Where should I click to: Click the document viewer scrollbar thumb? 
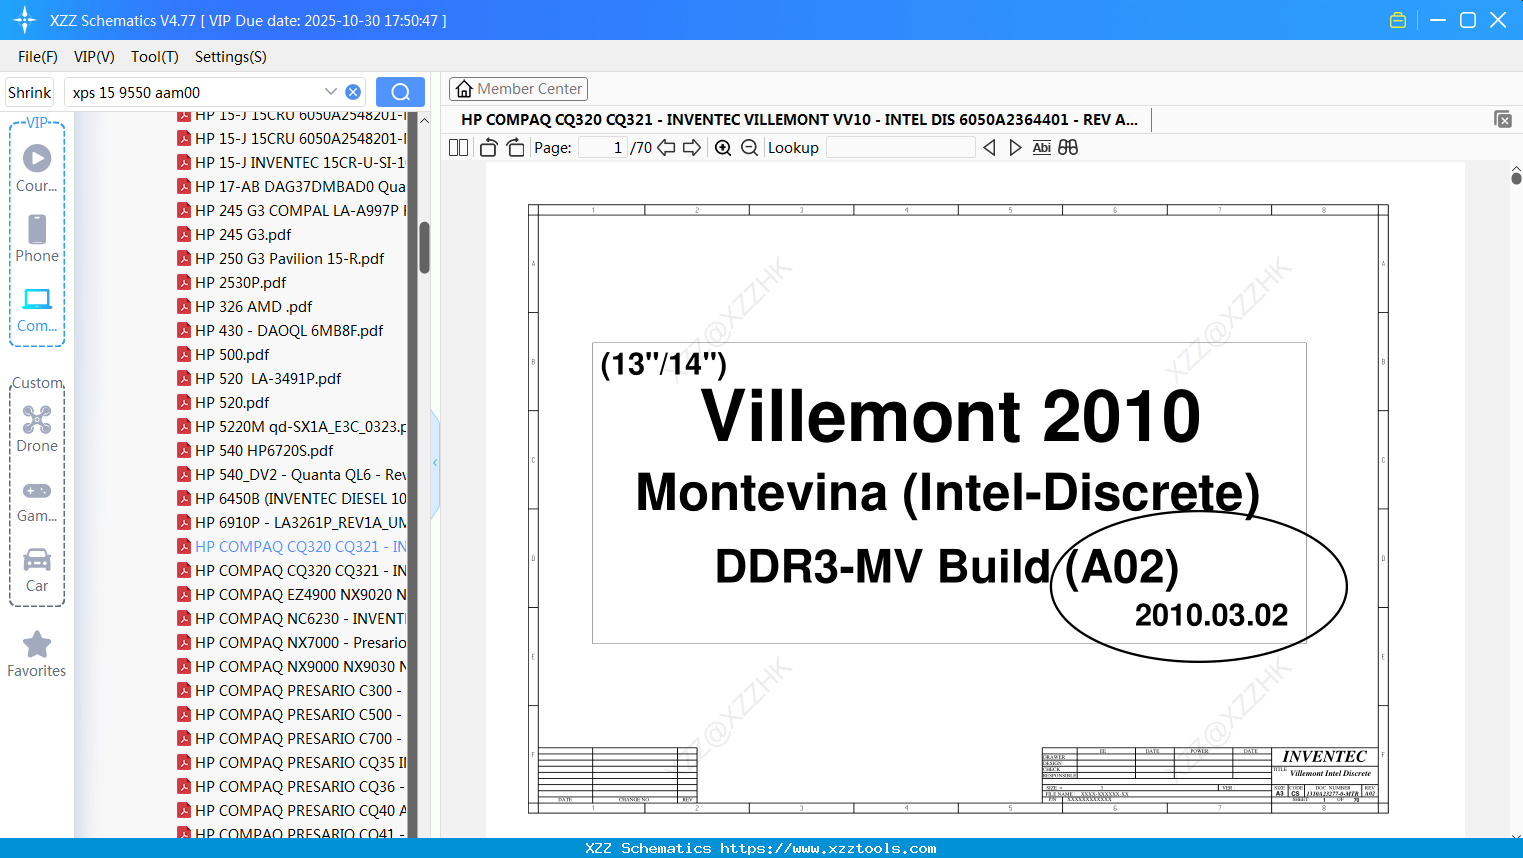click(x=1516, y=178)
